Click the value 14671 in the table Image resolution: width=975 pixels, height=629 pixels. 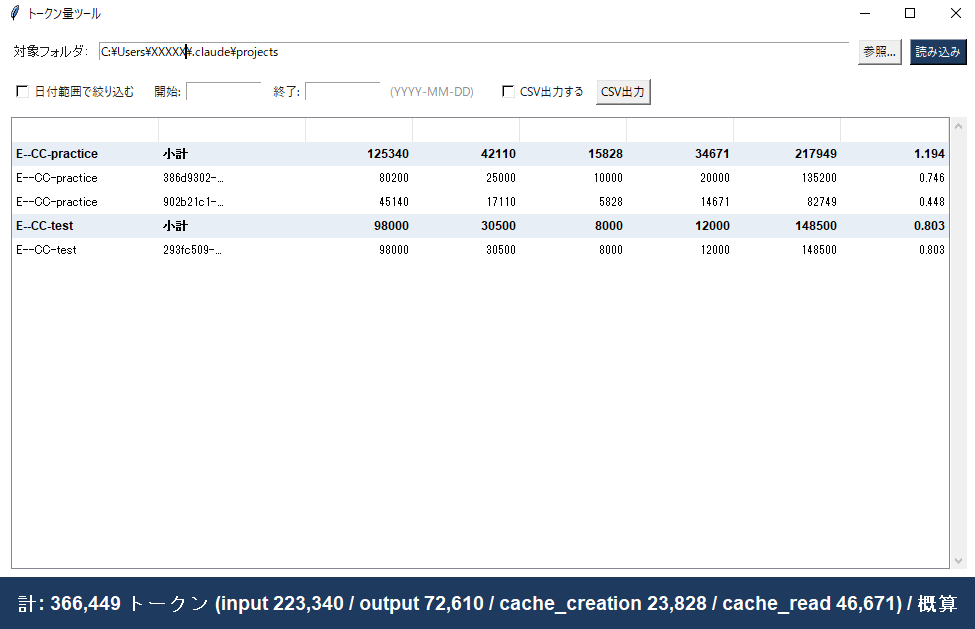pyautogui.click(x=715, y=202)
